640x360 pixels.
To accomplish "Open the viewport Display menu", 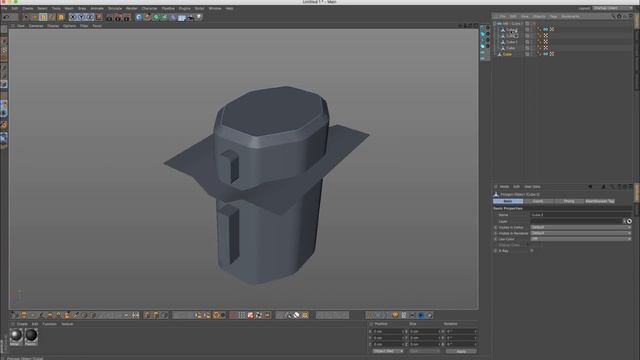I will pyautogui.click(x=53, y=26).
